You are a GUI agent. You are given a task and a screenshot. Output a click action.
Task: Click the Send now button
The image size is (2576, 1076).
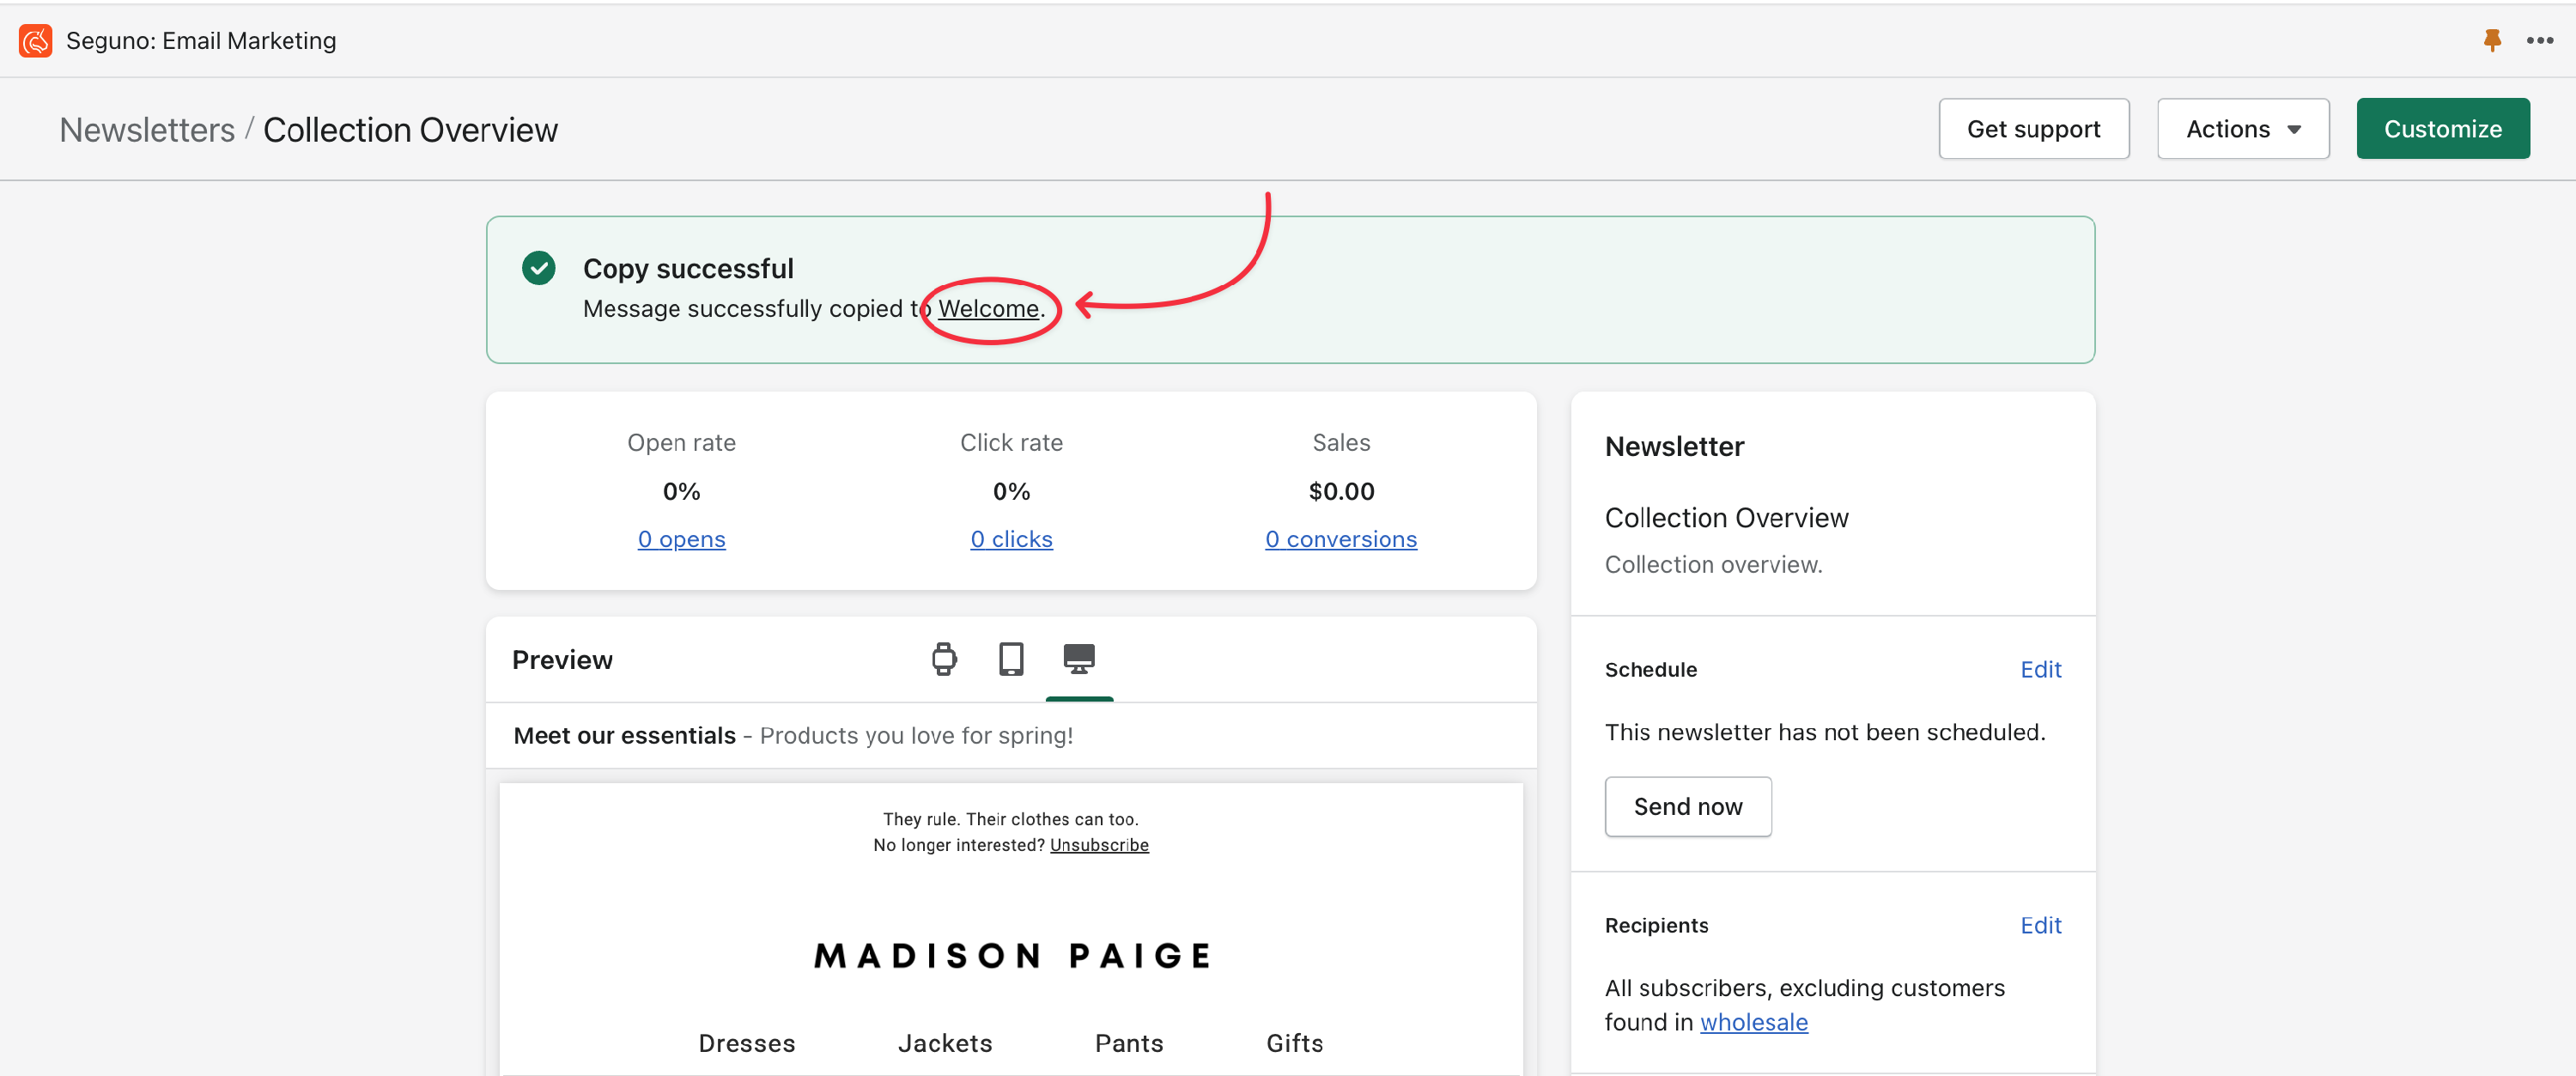point(1687,806)
